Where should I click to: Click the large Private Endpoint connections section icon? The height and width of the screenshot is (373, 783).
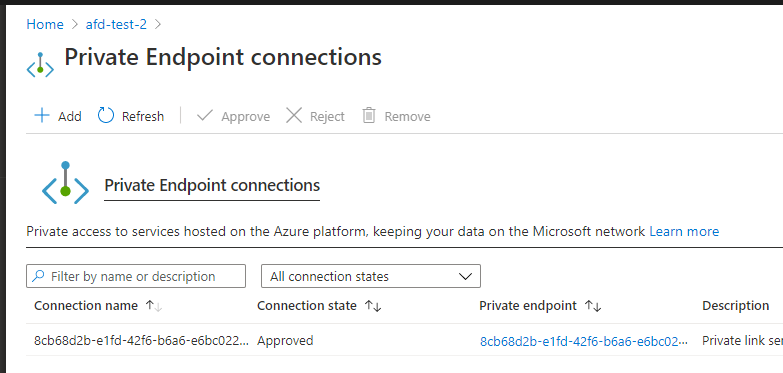(x=65, y=183)
